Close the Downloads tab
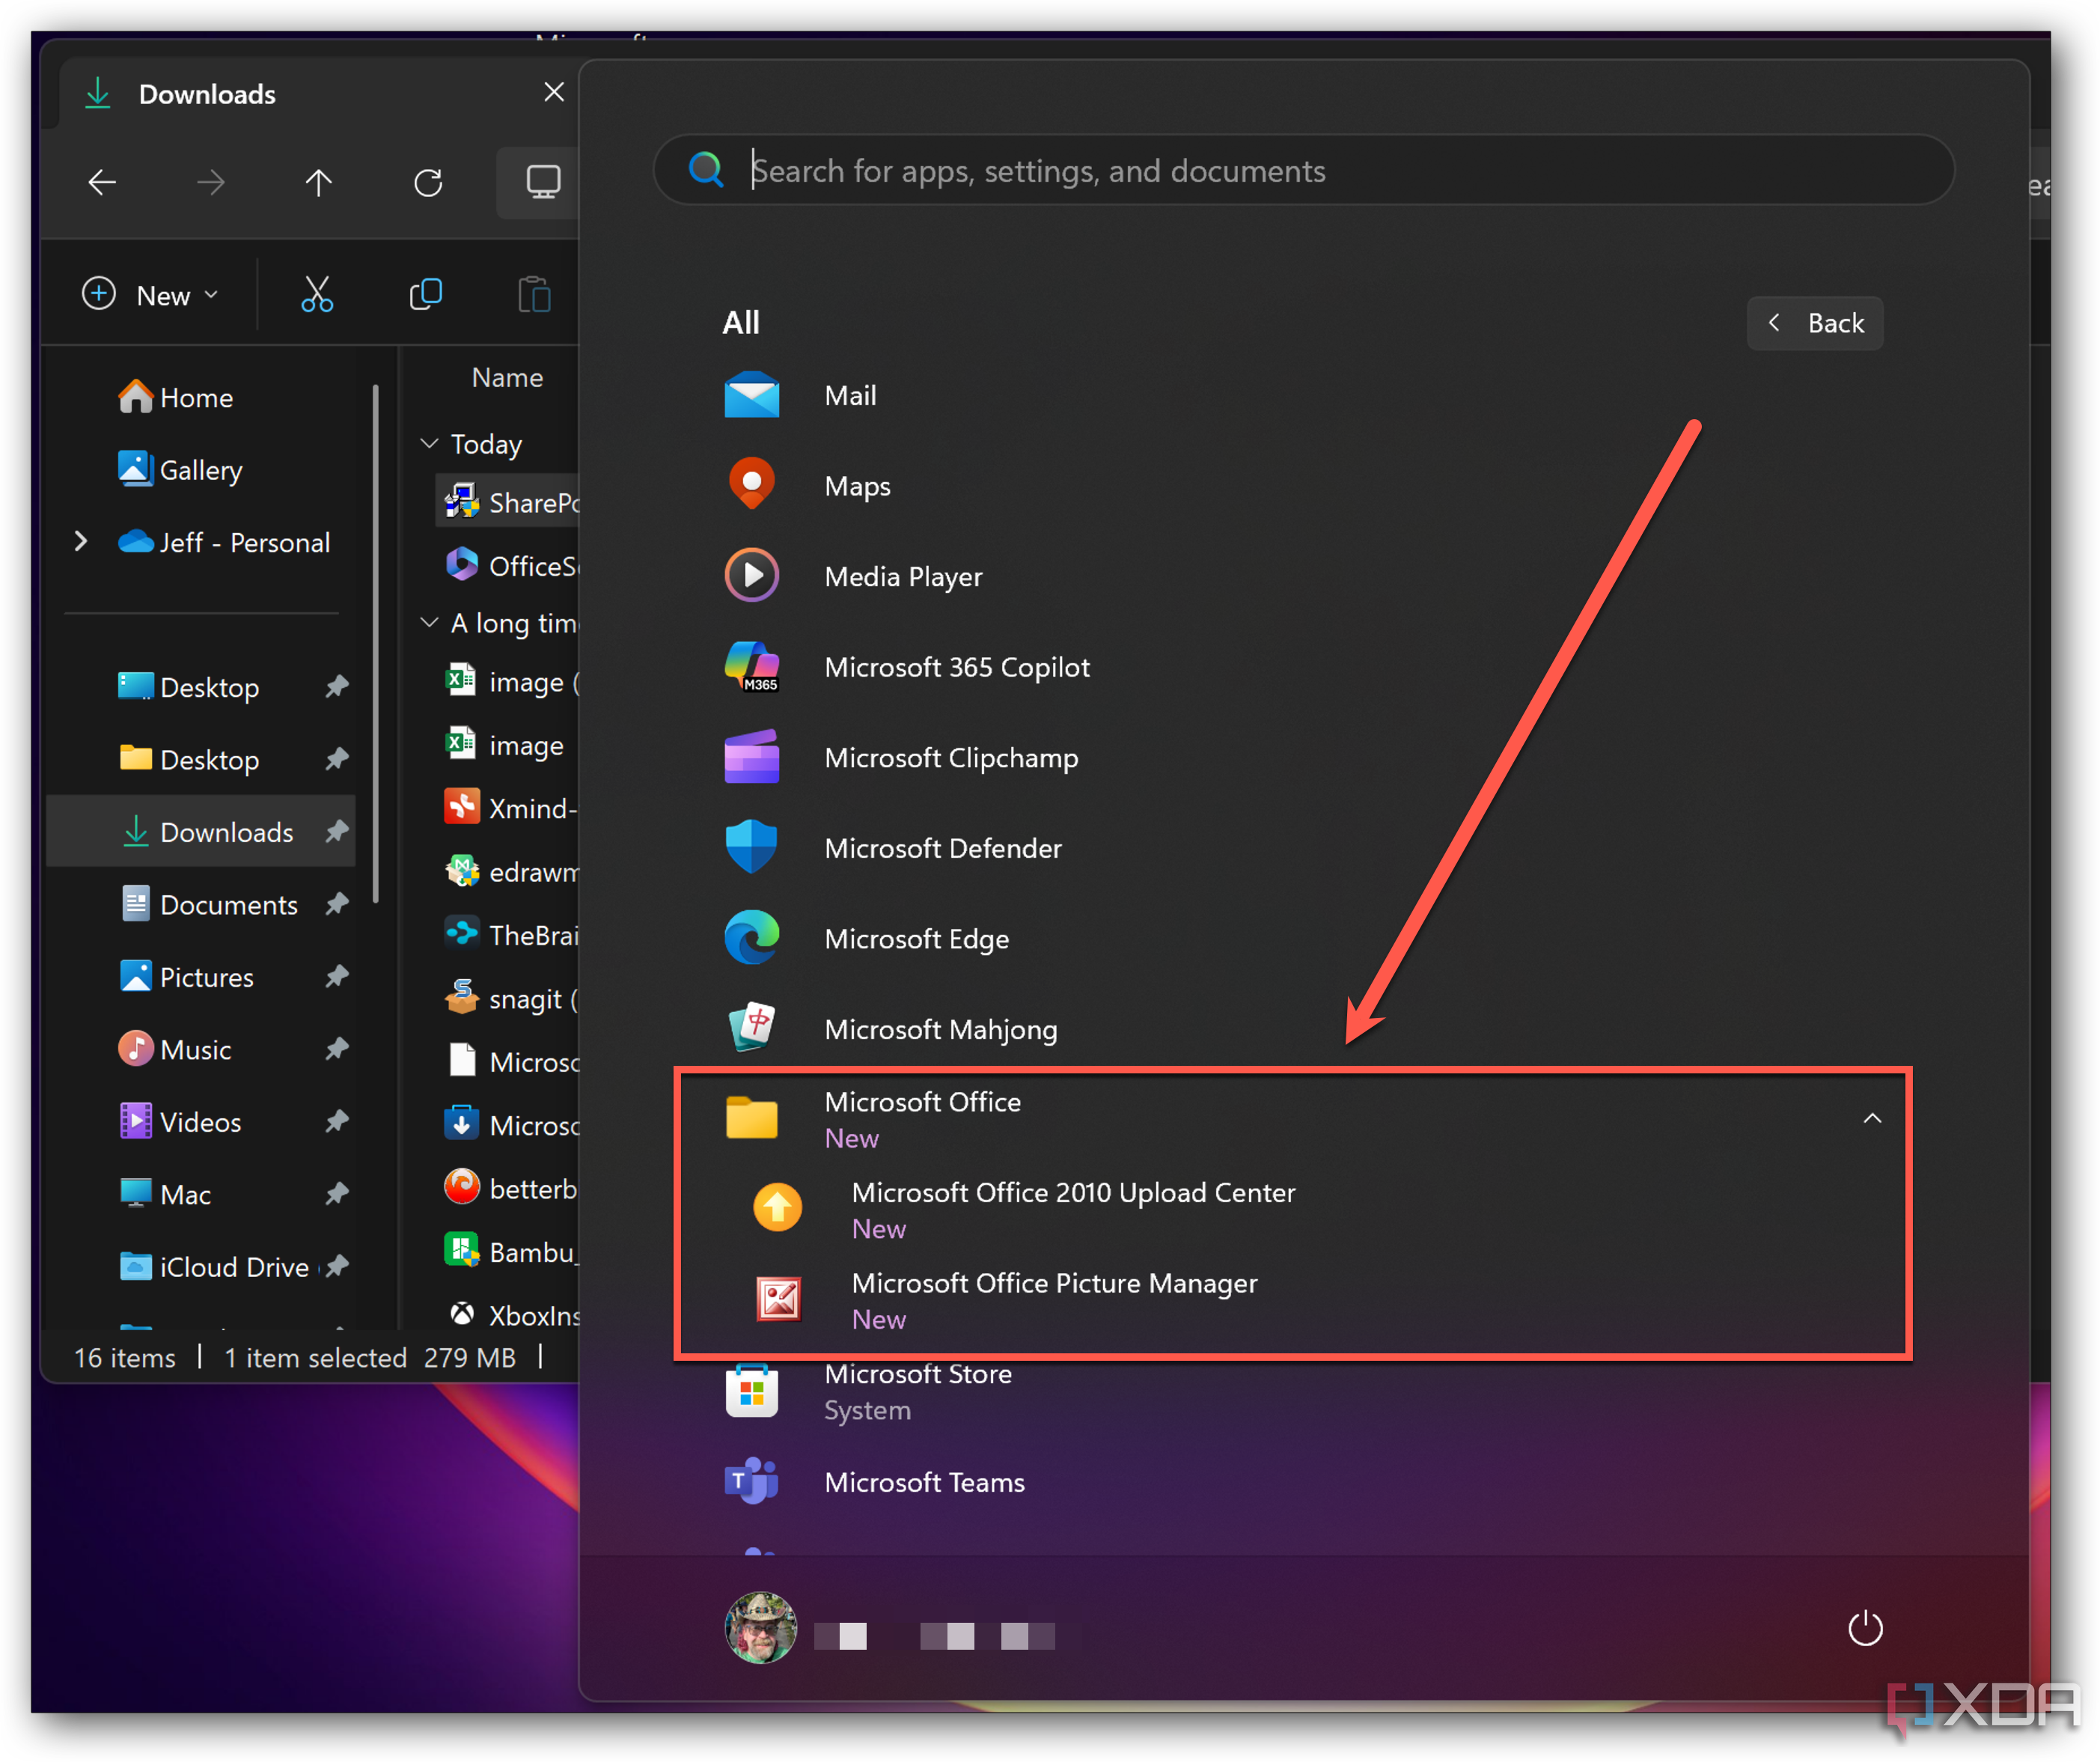This screenshot has width=2100, height=1762. [x=554, y=93]
